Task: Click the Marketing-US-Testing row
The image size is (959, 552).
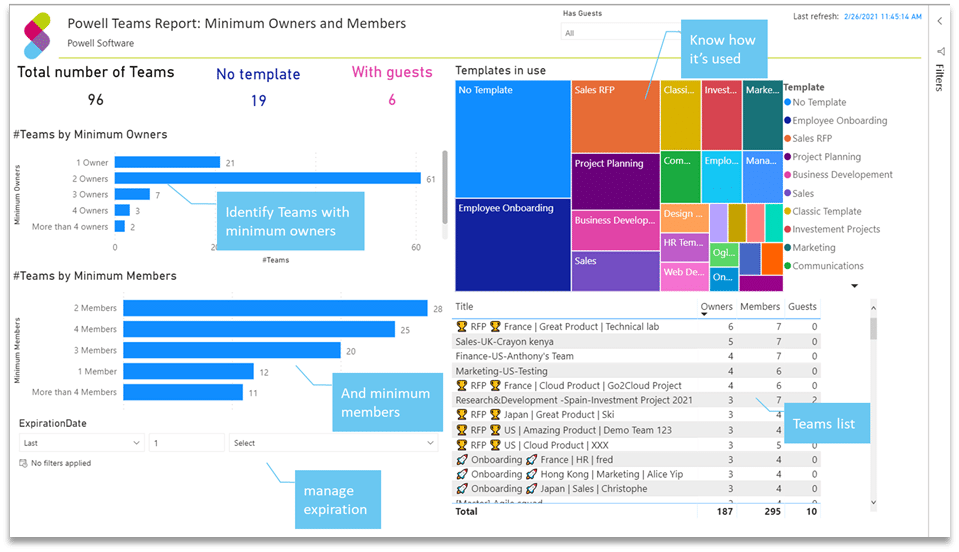Action: 636,371
